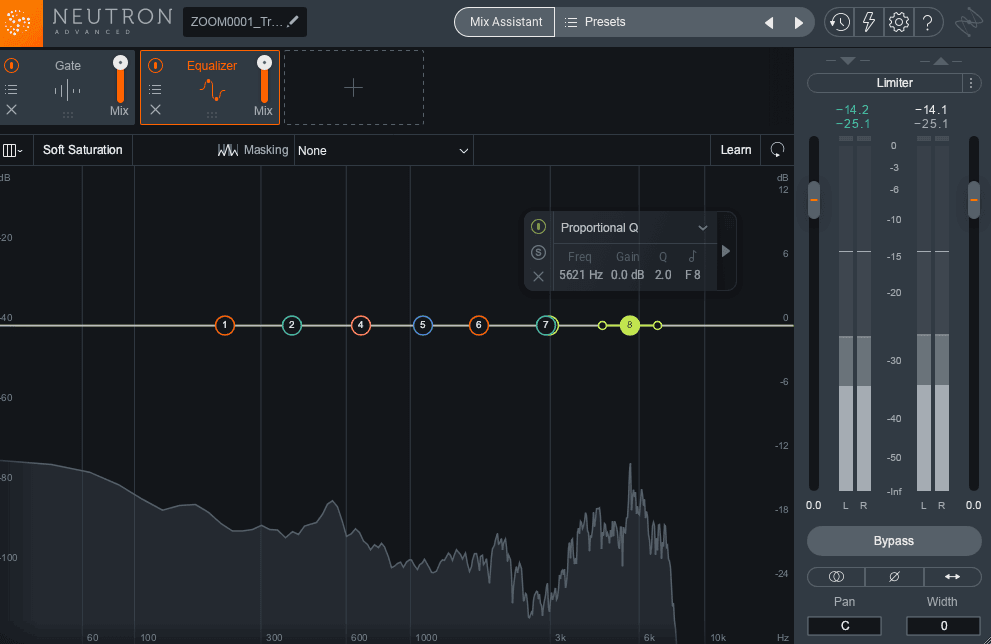Adjust the Equalizer Mix slider
991x644 pixels.
point(264,80)
